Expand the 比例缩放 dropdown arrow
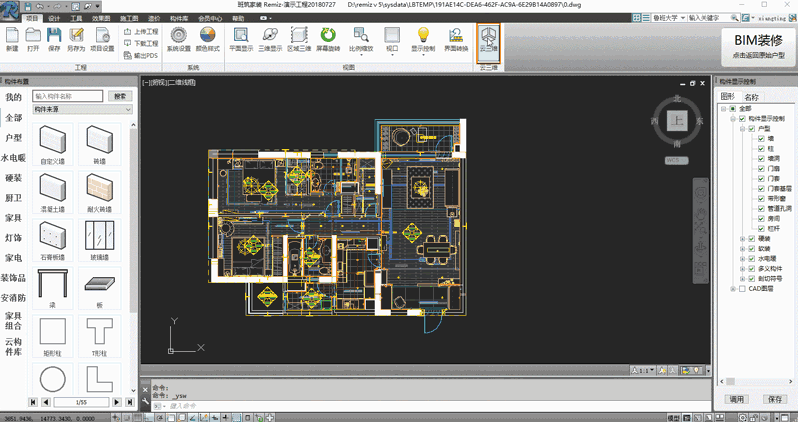The width and height of the screenshot is (798, 422). tap(361, 54)
